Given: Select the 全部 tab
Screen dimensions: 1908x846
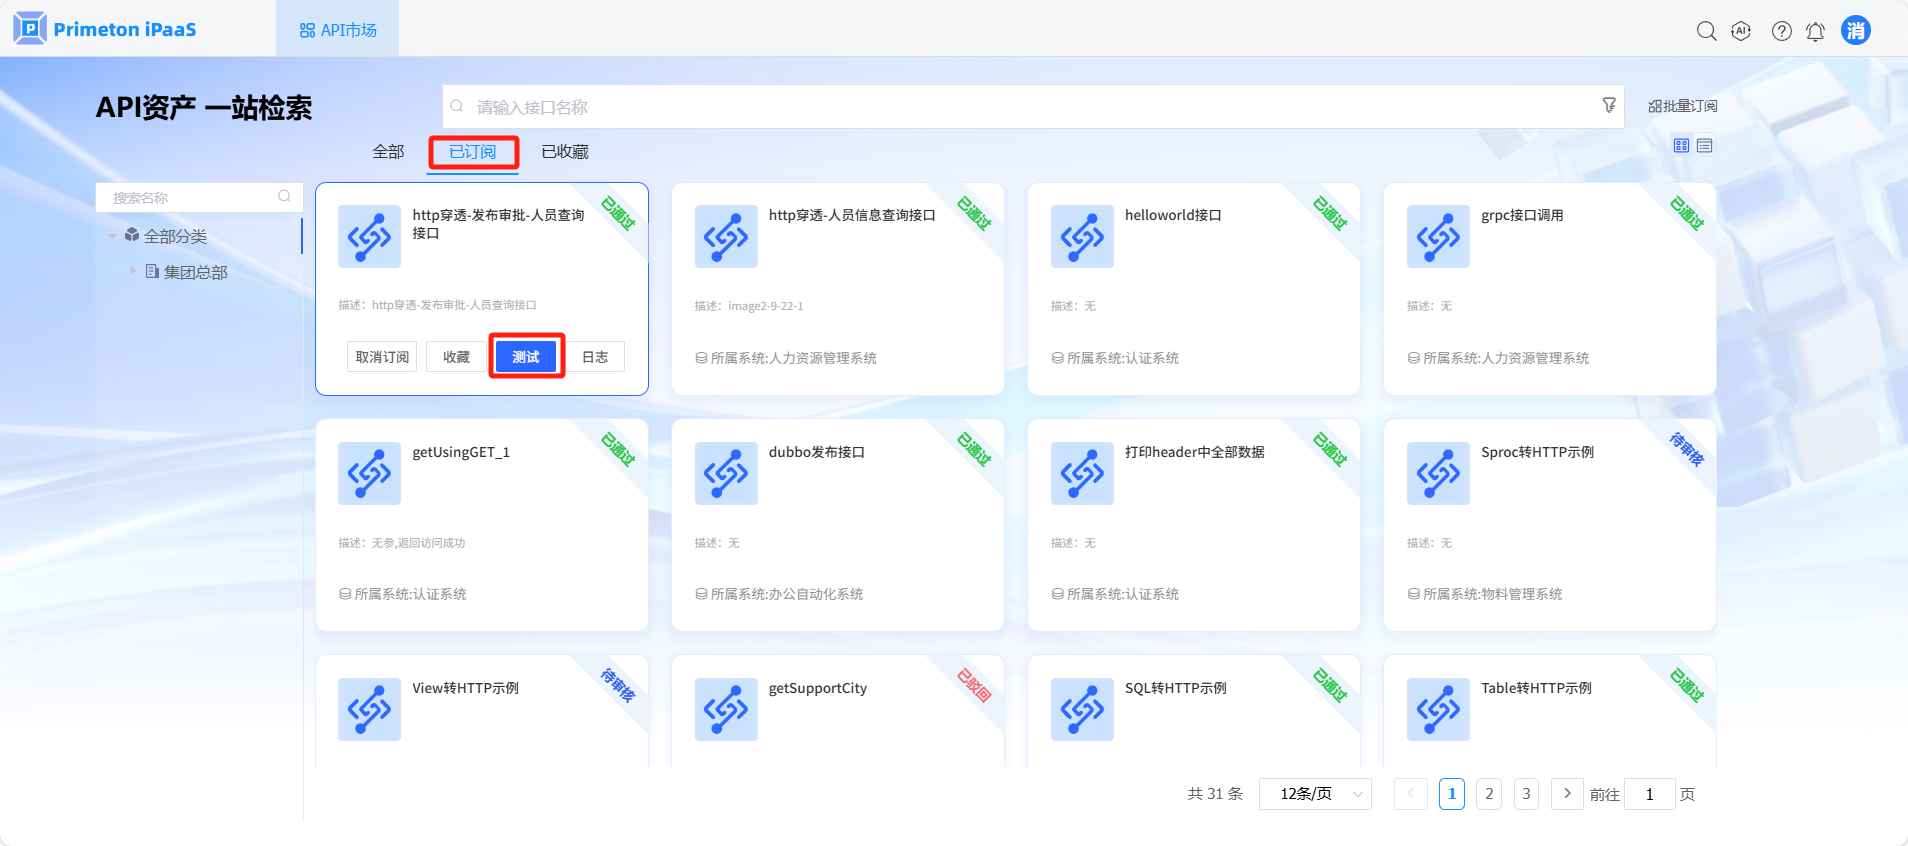Looking at the screenshot, I should (x=388, y=152).
